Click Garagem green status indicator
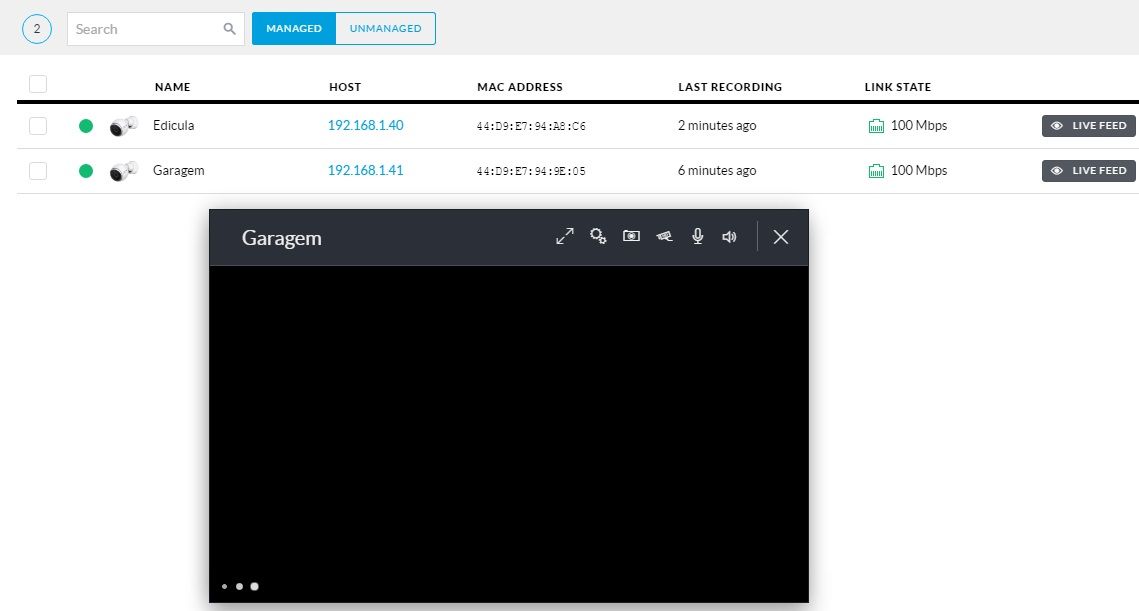This screenshot has width=1139, height=611. (x=86, y=171)
